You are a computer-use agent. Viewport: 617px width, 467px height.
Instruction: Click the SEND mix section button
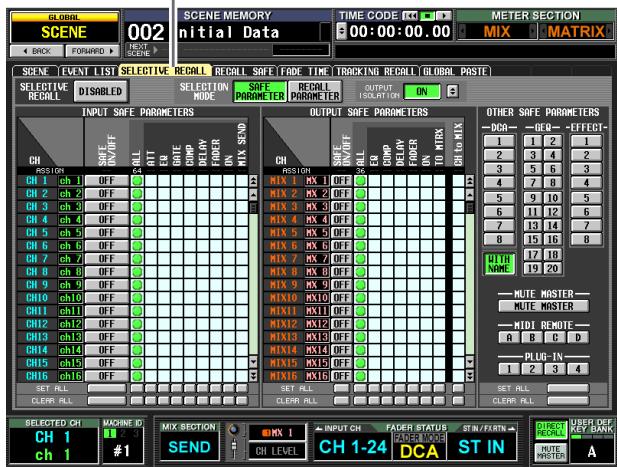click(x=189, y=447)
